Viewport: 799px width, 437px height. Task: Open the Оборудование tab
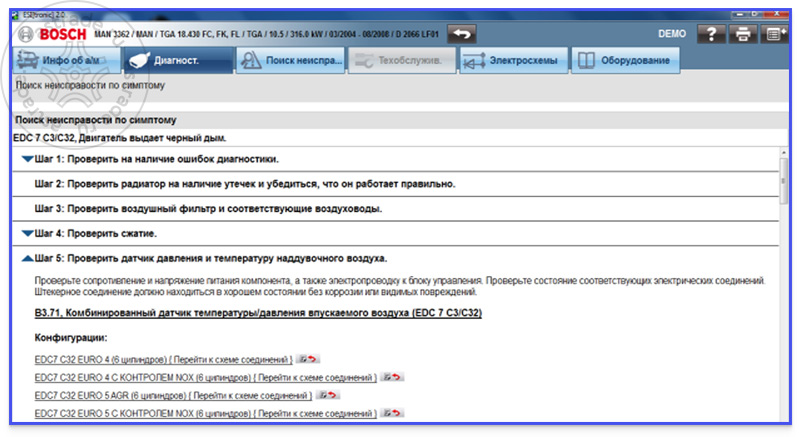point(626,60)
